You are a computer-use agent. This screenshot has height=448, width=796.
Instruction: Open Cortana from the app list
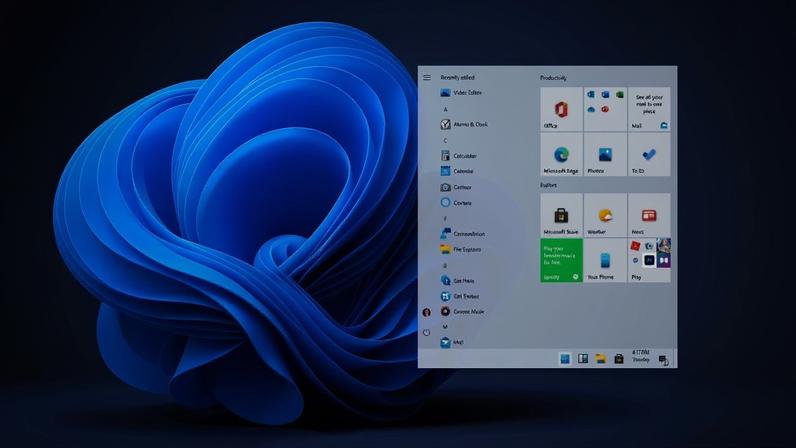[456, 203]
